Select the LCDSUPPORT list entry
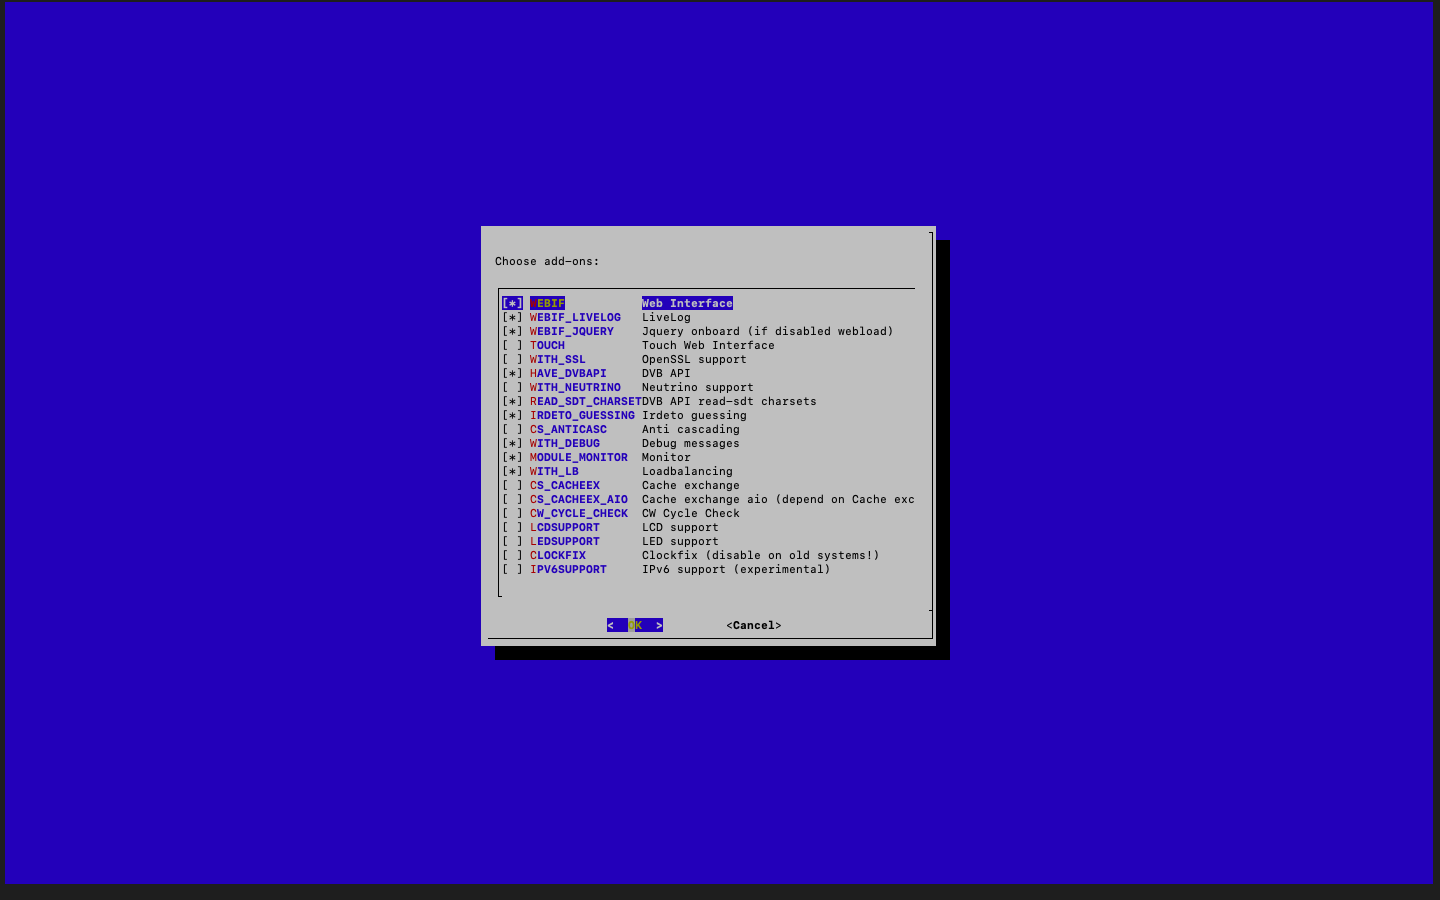 [565, 527]
